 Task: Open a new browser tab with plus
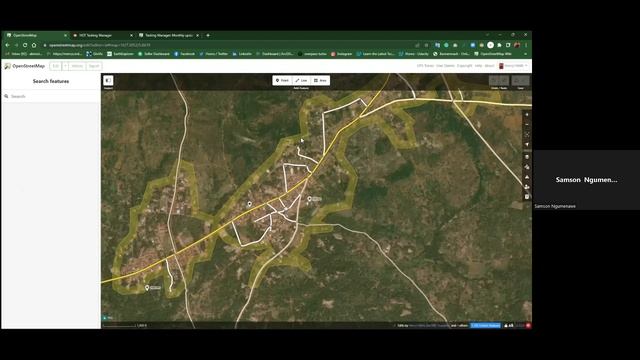coord(208,36)
